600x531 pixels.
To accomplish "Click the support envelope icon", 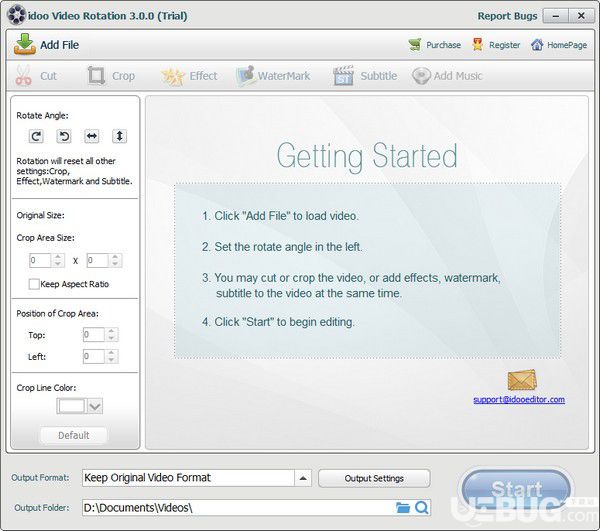I will tap(522, 380).
